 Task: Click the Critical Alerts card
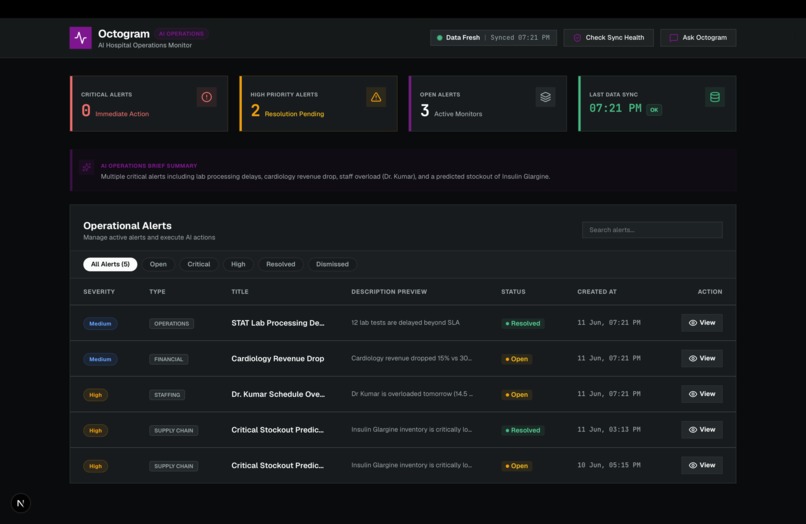[x=149, y=103]
